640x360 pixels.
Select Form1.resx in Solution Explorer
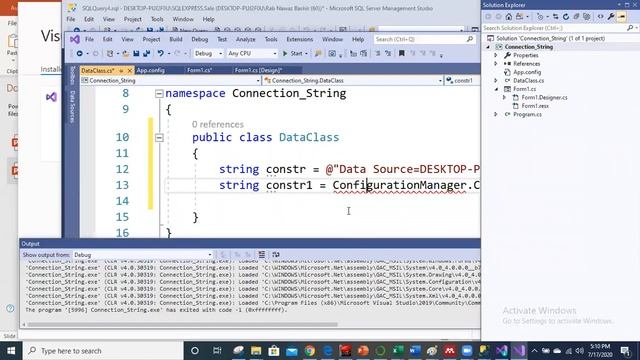[x=535, y=106]
